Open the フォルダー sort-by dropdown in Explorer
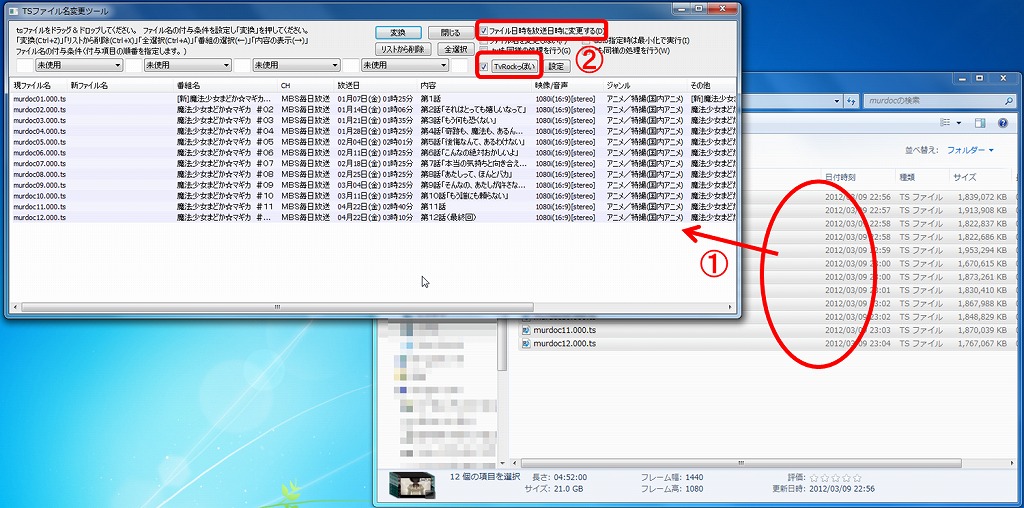1024x508 pixels. (970, 150)
